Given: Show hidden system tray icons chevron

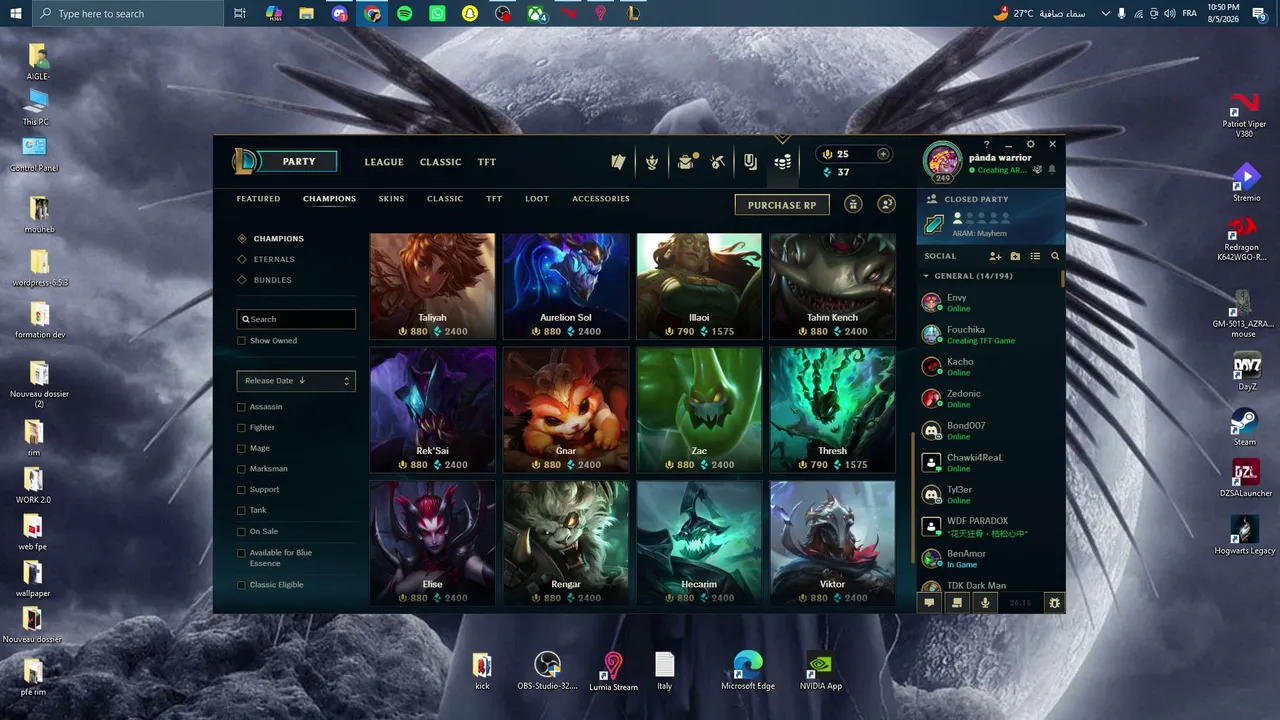Looking at the screenshot, I should [x=1105, y=14].
